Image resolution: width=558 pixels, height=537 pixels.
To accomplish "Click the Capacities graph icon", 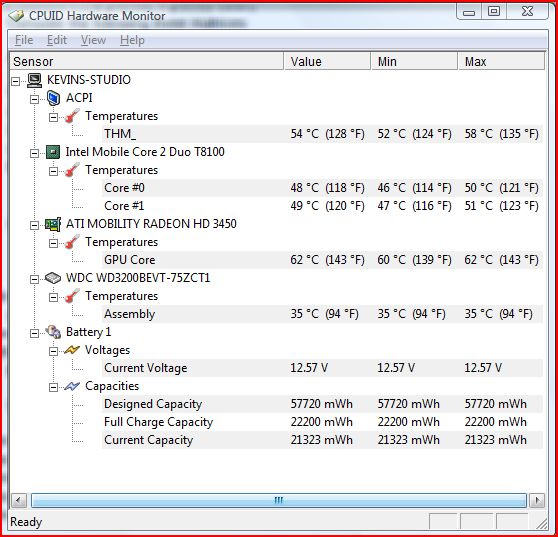I will [x=72, y=386].
